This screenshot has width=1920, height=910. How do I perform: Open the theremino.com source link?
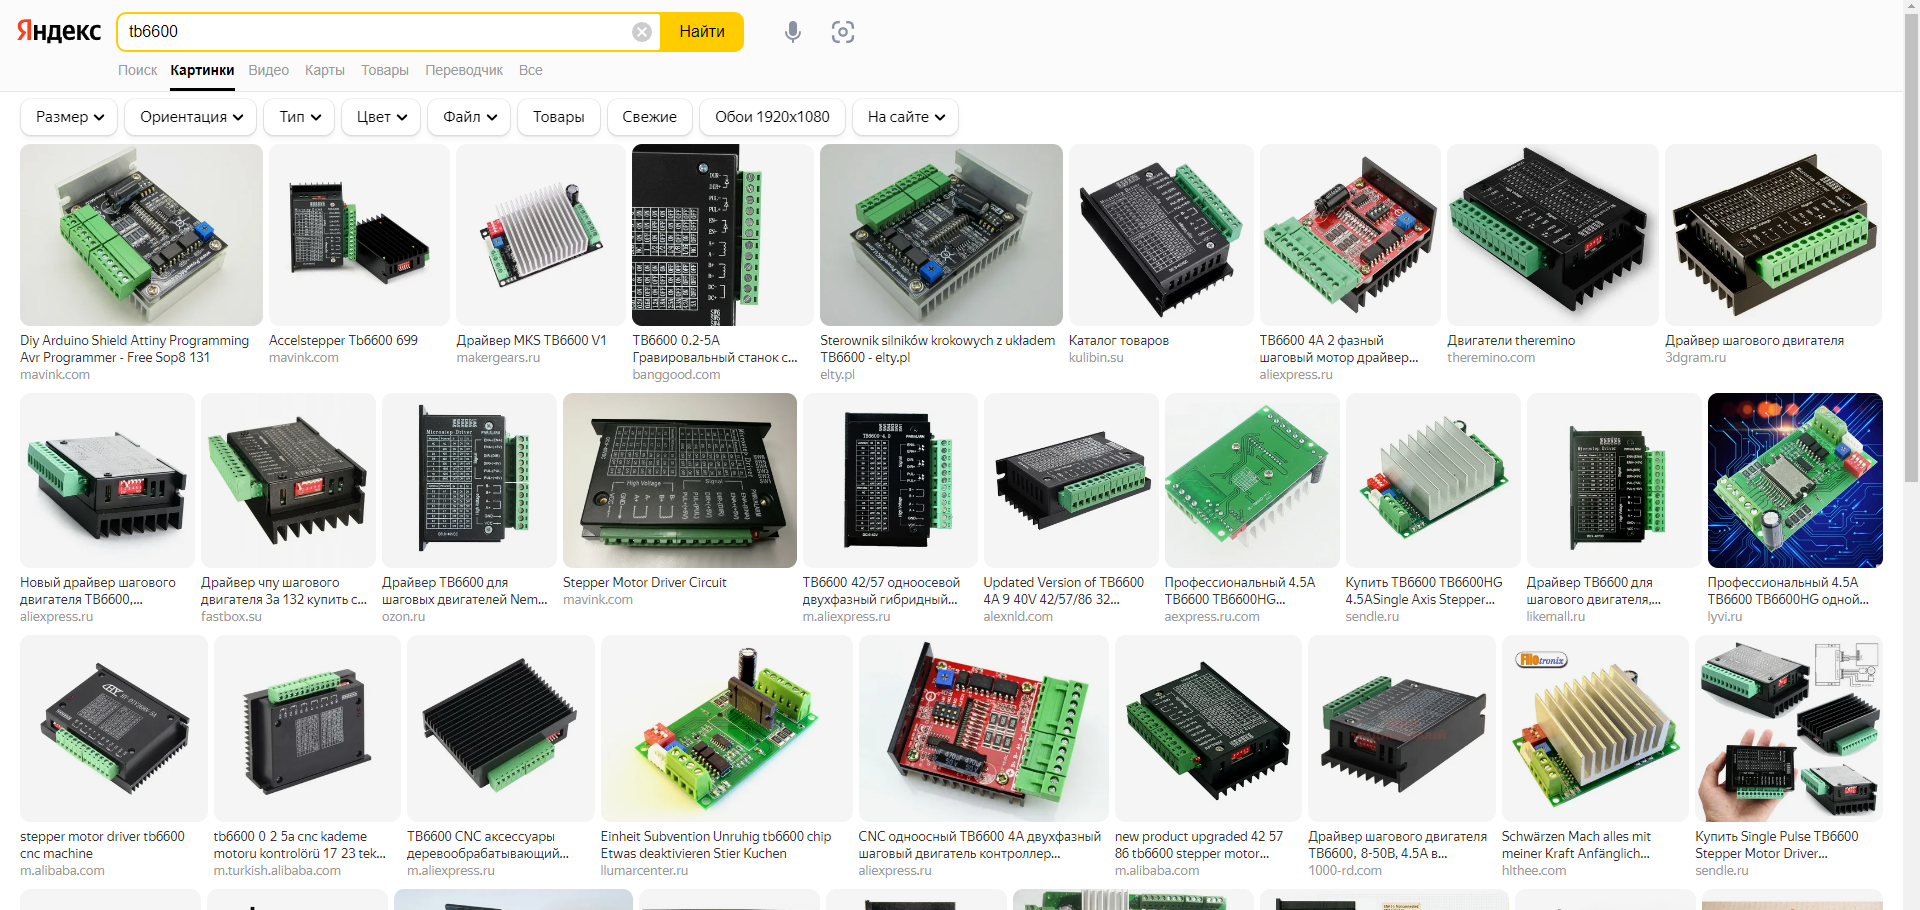1491,357
